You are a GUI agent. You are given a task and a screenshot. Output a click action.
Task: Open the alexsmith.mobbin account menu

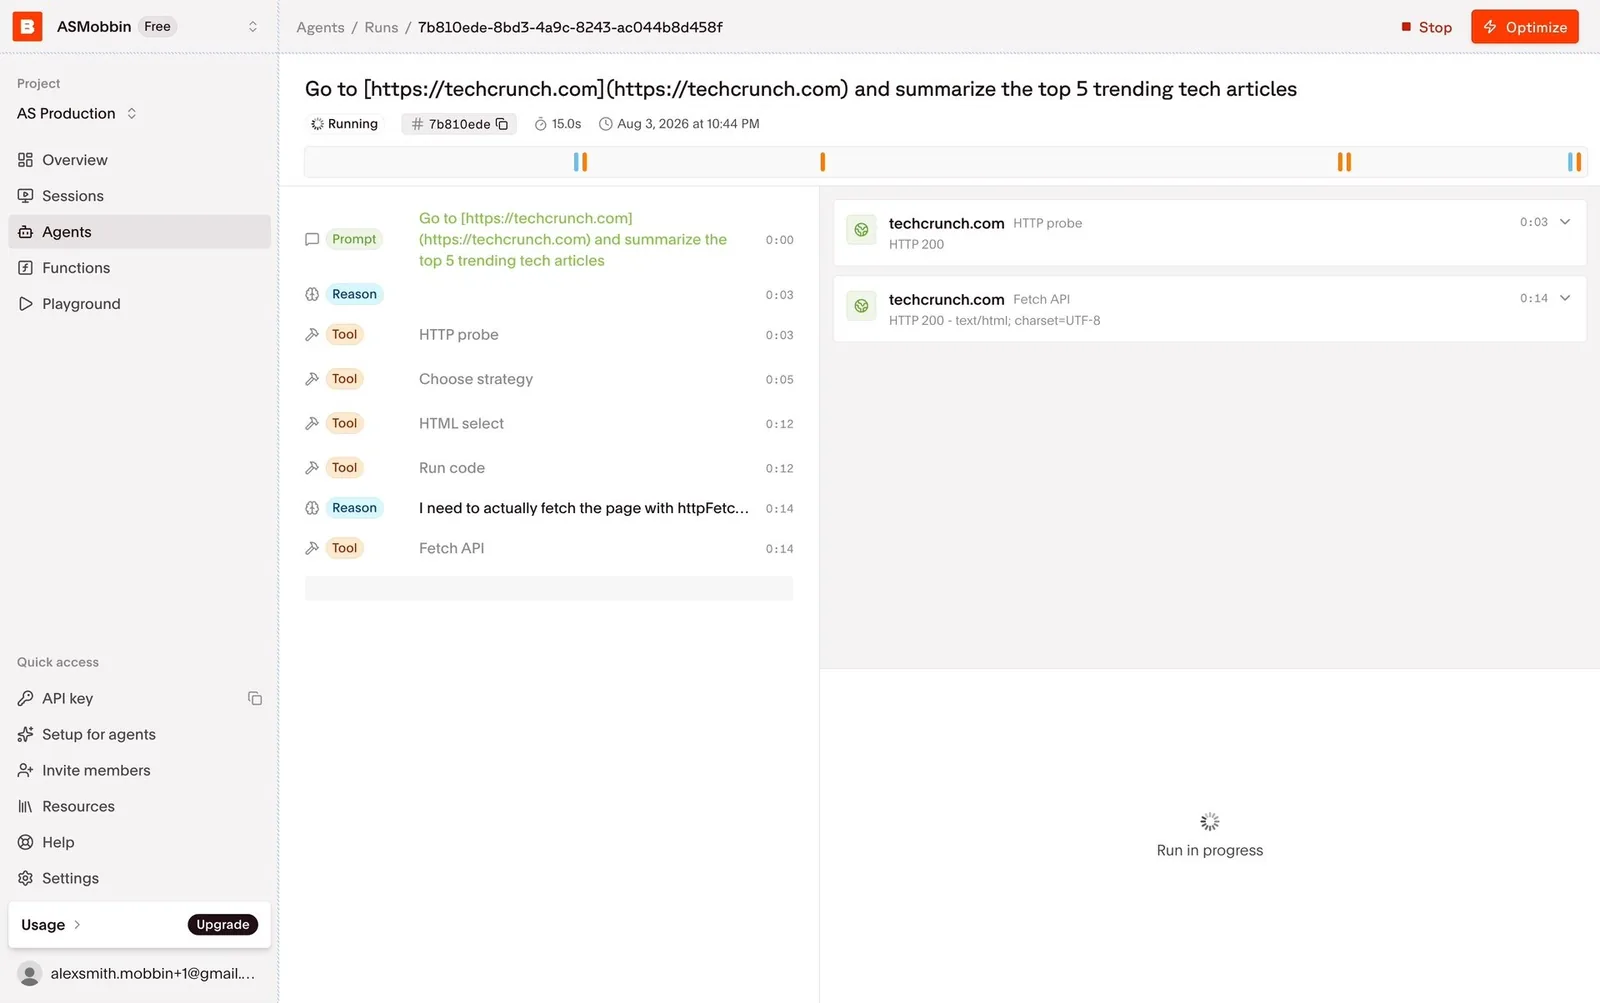point(139,973)
